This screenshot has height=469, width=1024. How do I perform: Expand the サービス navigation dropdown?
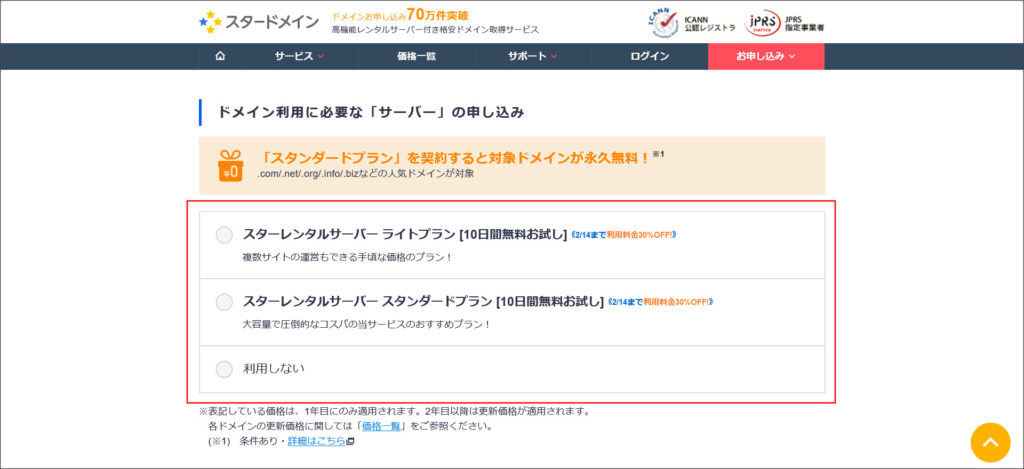pos(300,56)
